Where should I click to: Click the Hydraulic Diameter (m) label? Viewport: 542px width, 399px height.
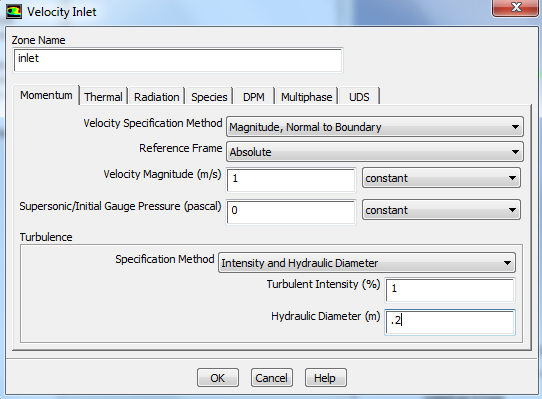point(326,316)
